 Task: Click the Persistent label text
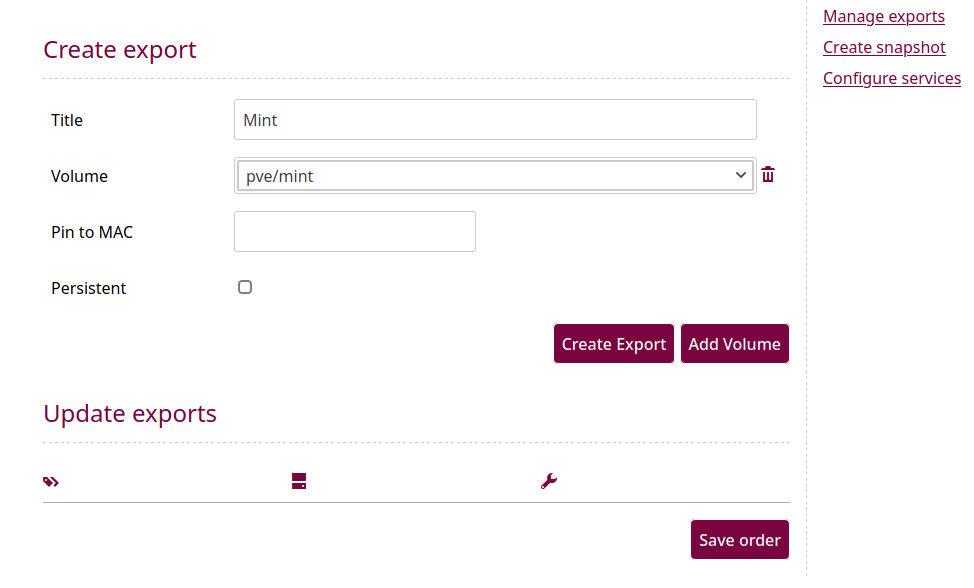[x=88, y=288]
